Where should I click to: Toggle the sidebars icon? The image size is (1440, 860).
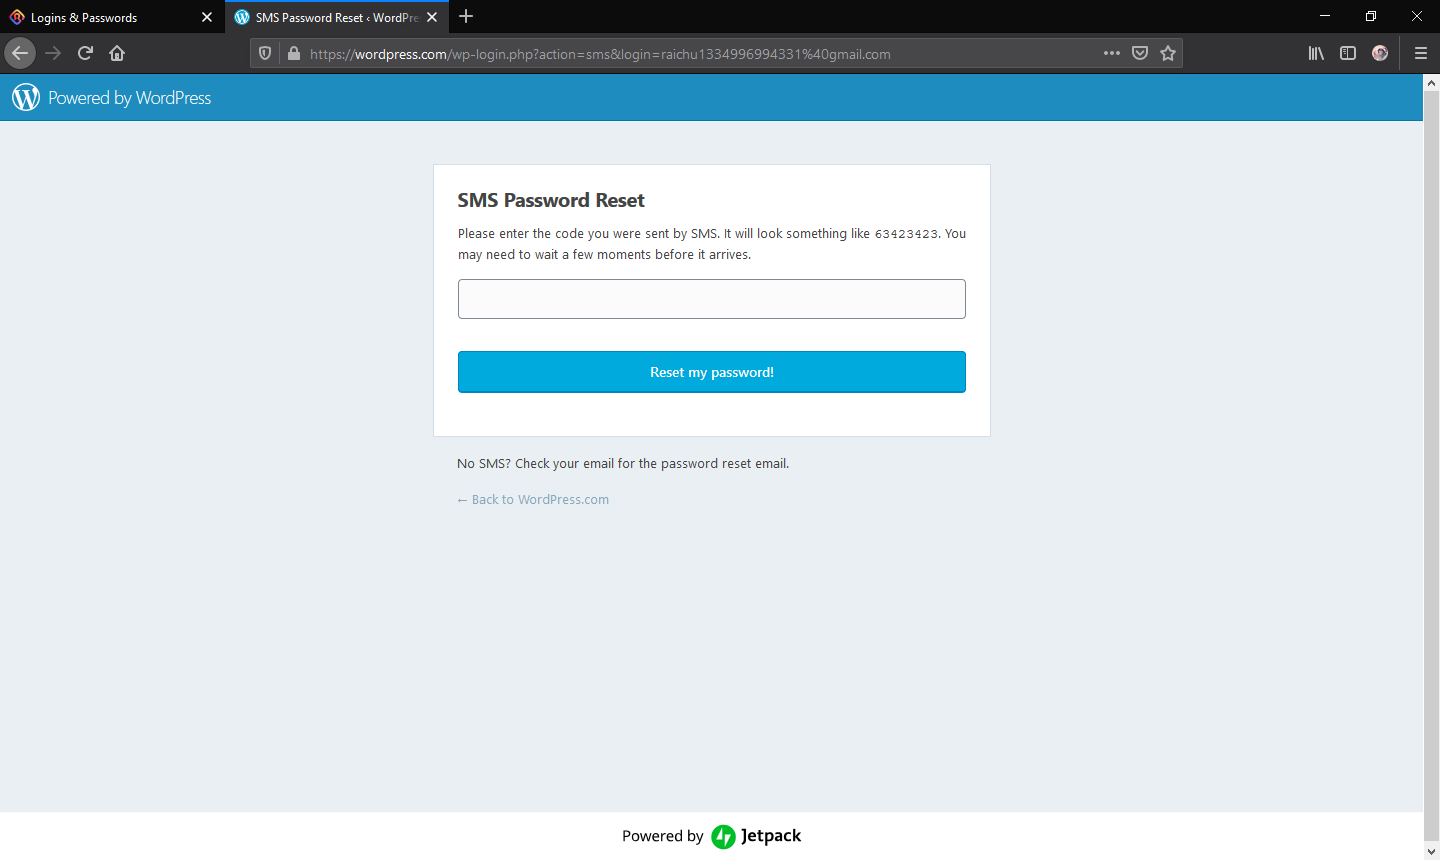click(1348, 53)
